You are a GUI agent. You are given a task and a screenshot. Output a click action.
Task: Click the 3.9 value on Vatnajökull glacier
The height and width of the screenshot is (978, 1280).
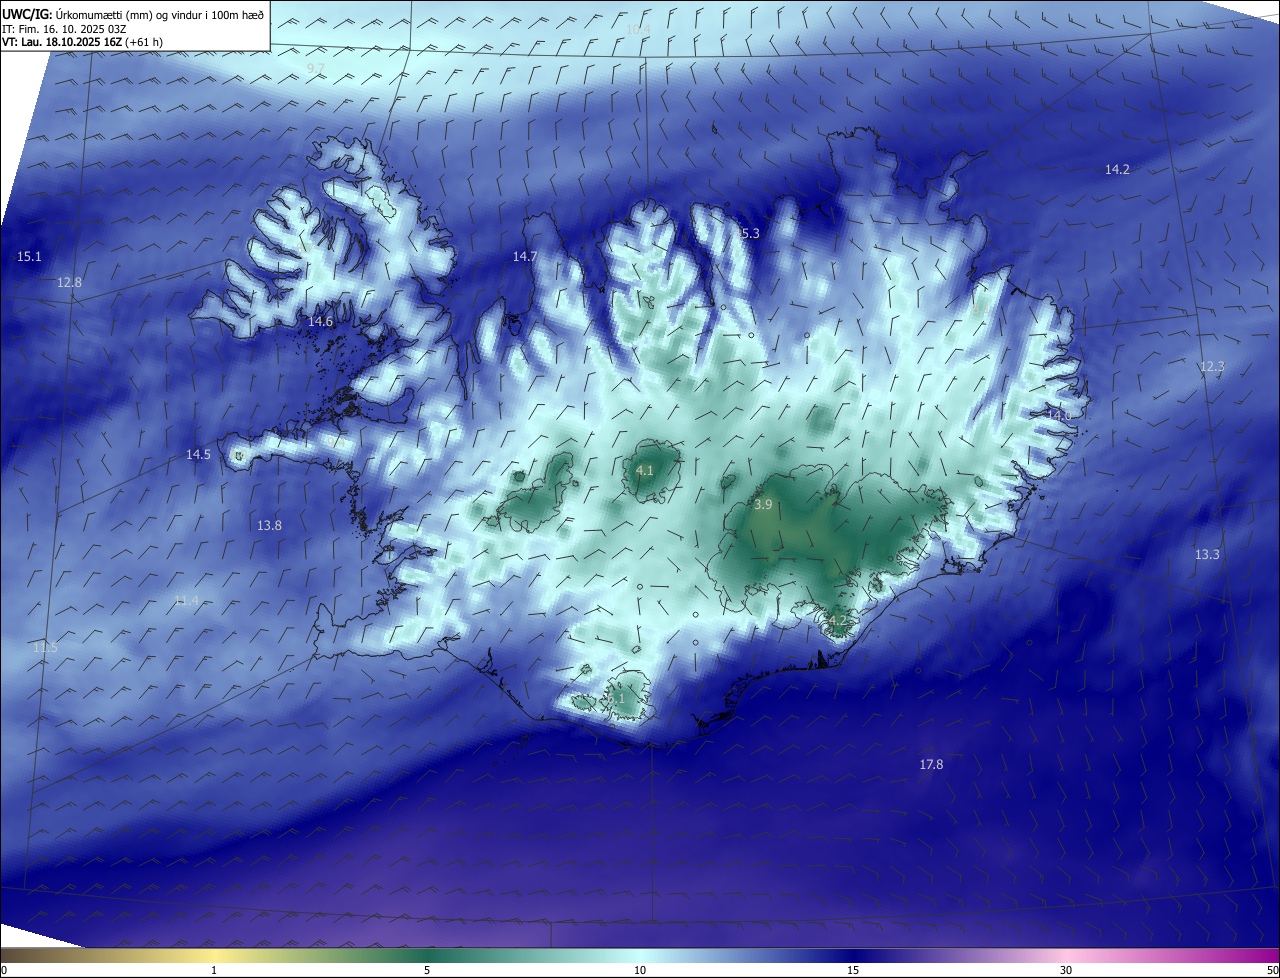point(763,505)
